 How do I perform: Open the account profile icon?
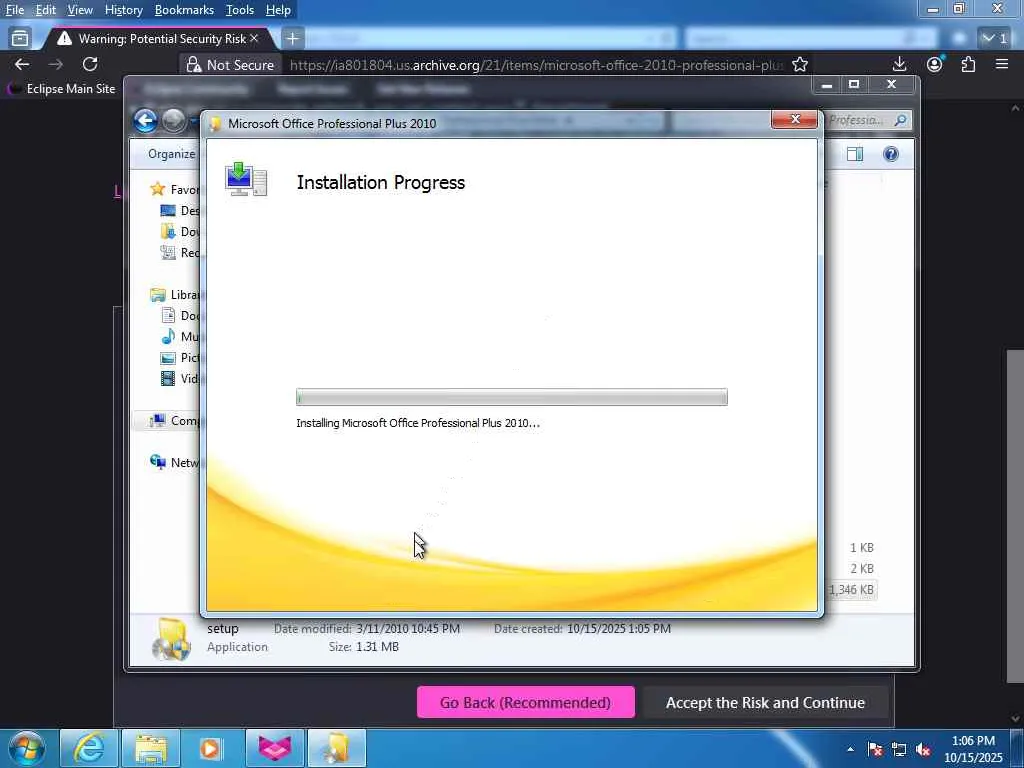point(935,64)
